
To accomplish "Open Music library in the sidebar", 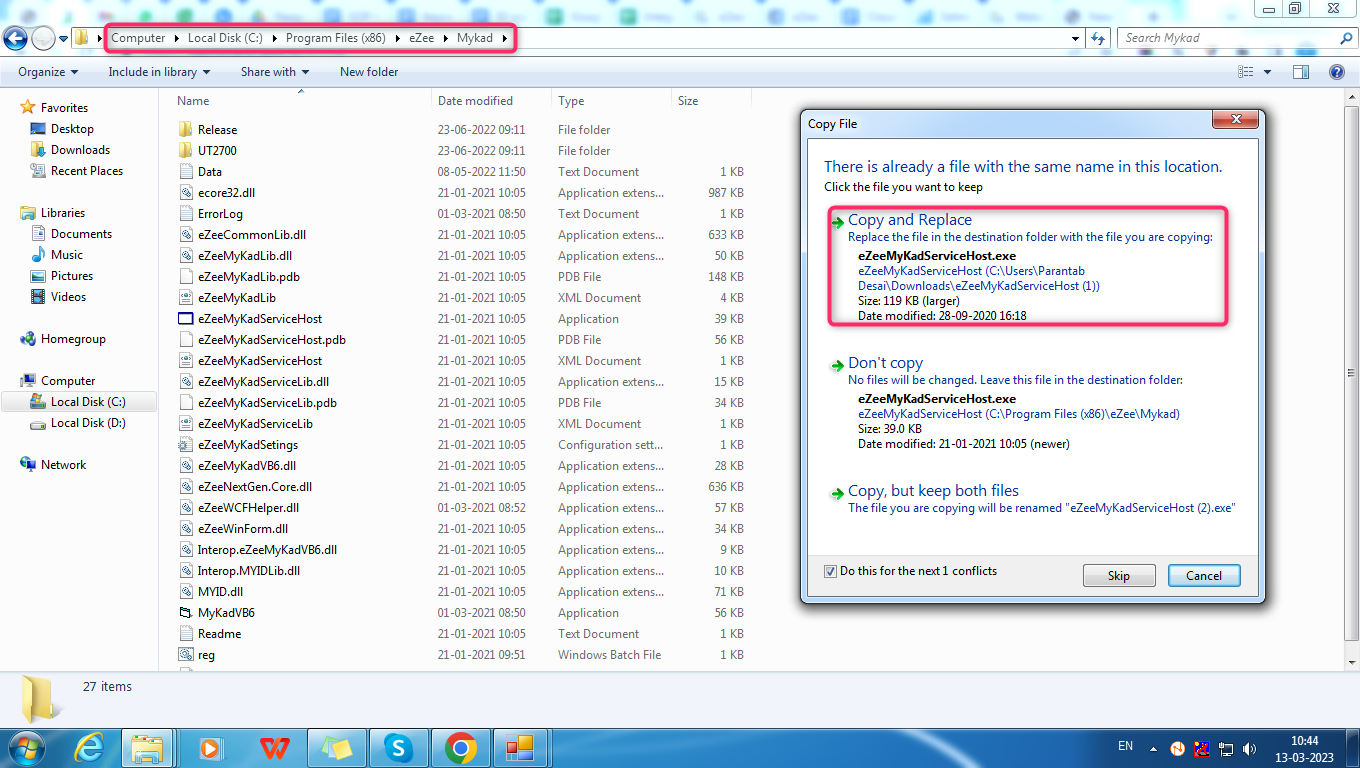I will coord(67,255).
